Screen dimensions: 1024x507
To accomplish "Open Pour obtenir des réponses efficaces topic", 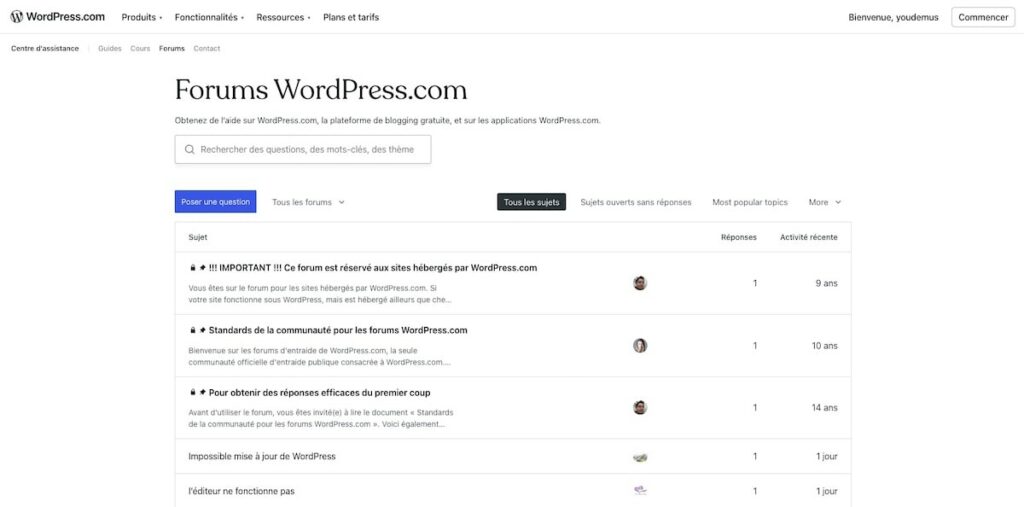I will click(319, 393).
